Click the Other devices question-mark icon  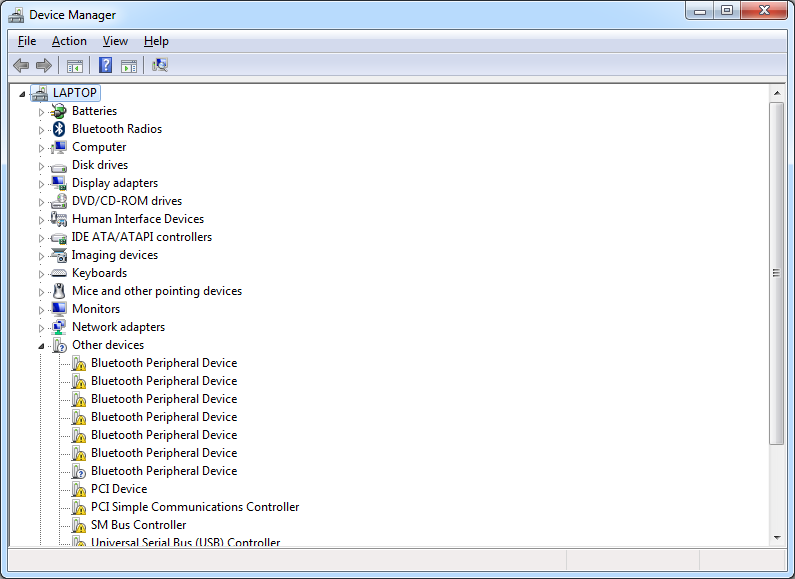[59, 345]
